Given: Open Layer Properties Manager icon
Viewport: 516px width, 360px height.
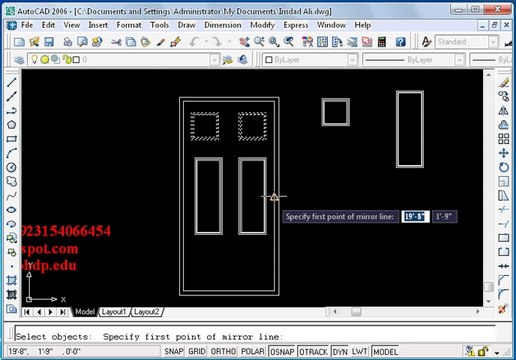Looking at the screenshot, I should (x=19, y=60).
